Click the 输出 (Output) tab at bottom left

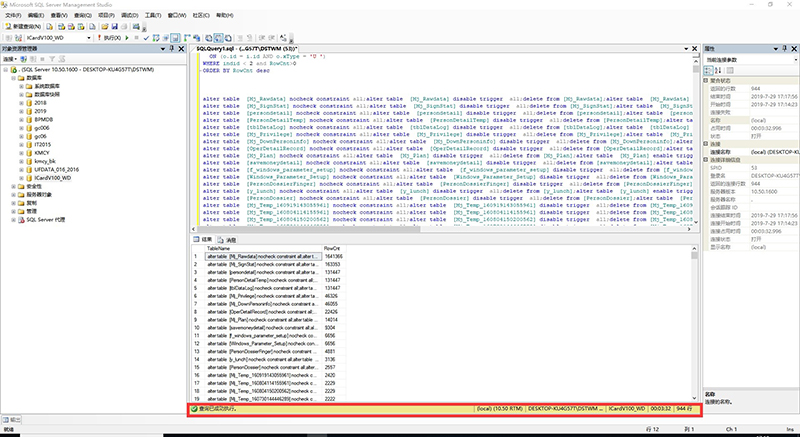pos(11,420)
